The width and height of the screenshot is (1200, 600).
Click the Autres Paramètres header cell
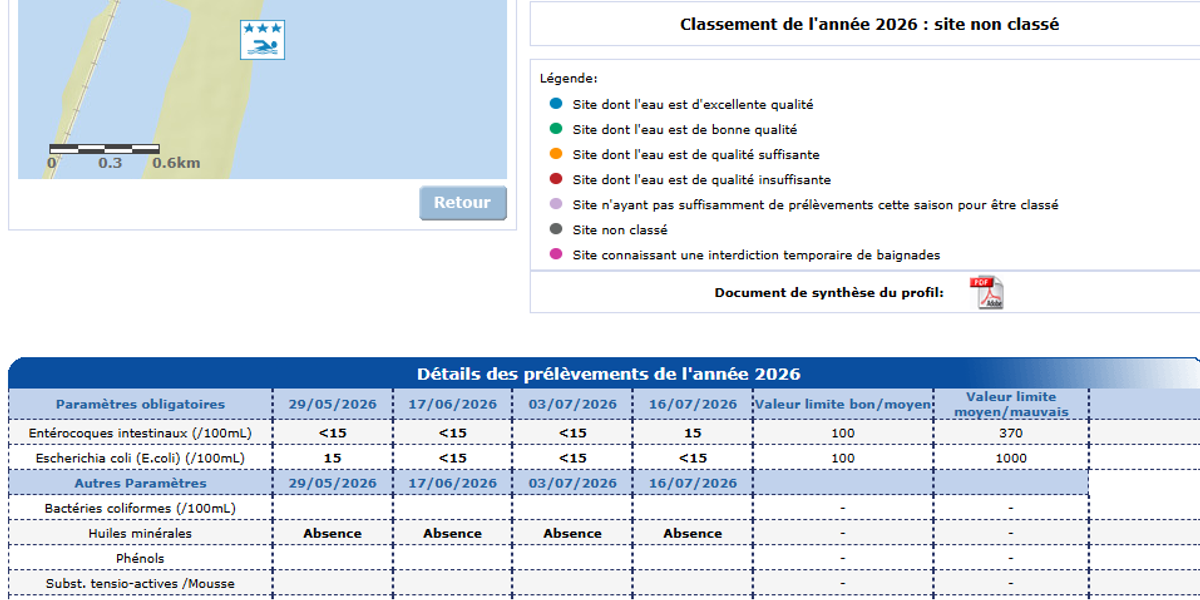click(x=140, y=483)
